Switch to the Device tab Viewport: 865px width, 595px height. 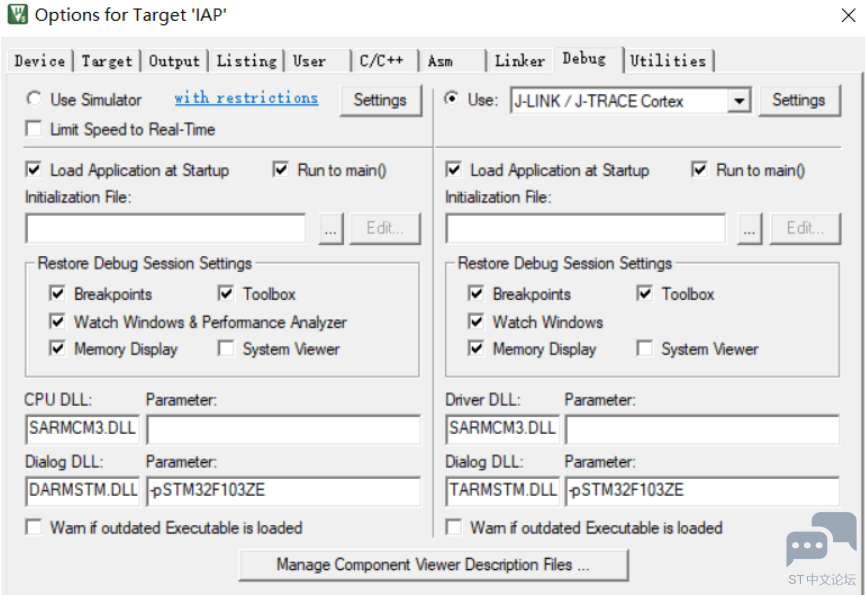click(40, 61)
